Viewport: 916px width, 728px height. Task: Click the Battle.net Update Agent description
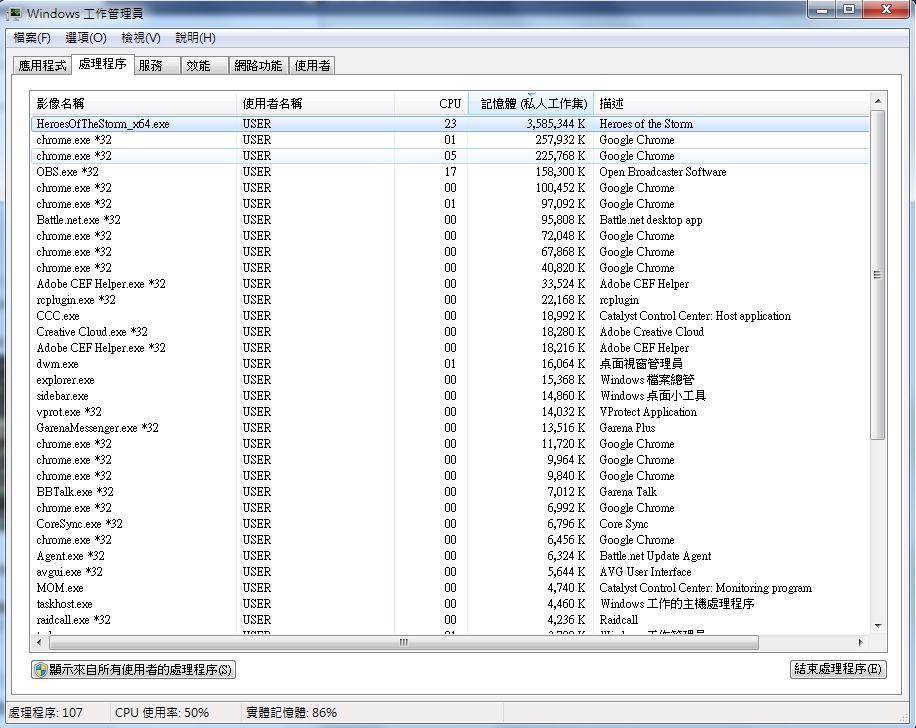click(655, 556)
